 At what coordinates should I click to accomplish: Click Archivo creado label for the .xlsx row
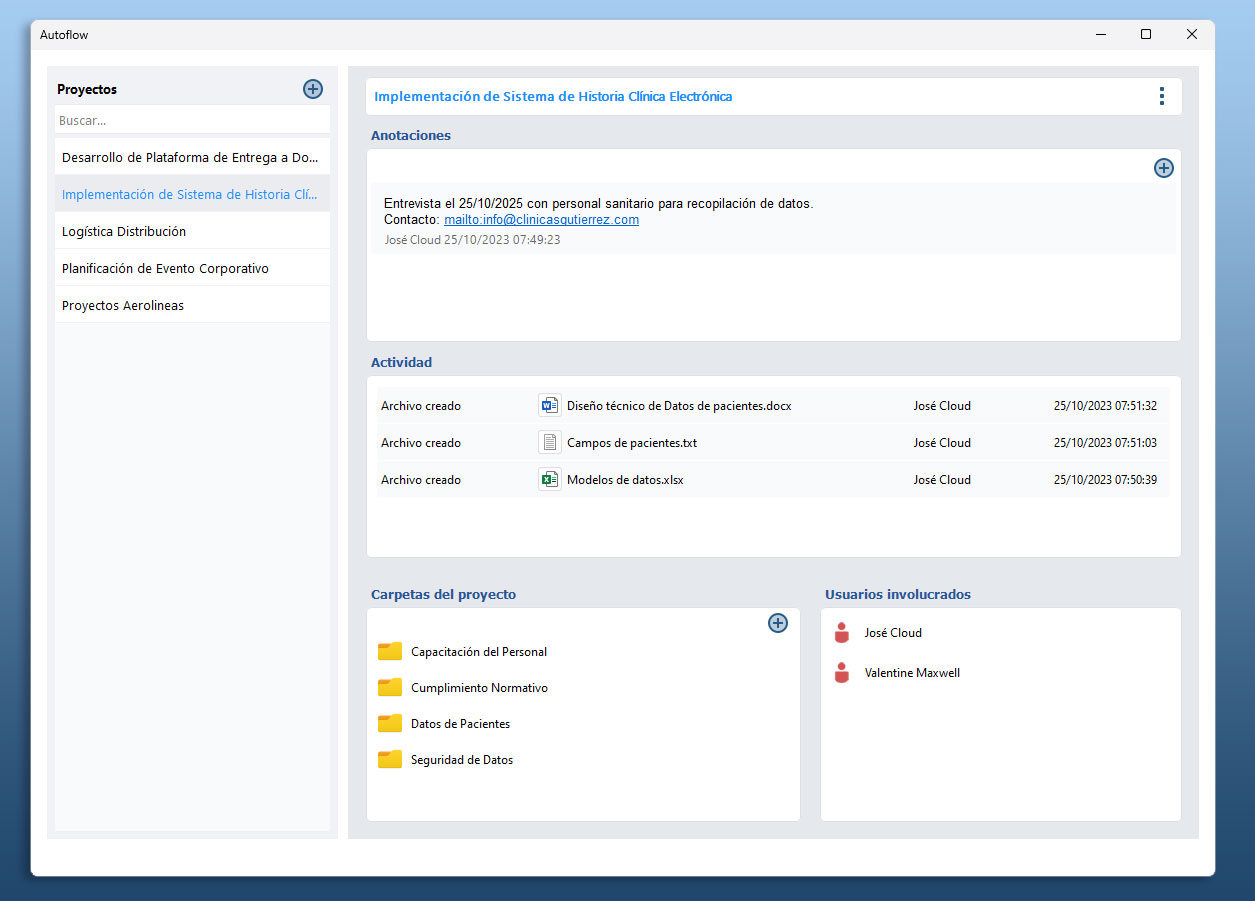[421, 480]
